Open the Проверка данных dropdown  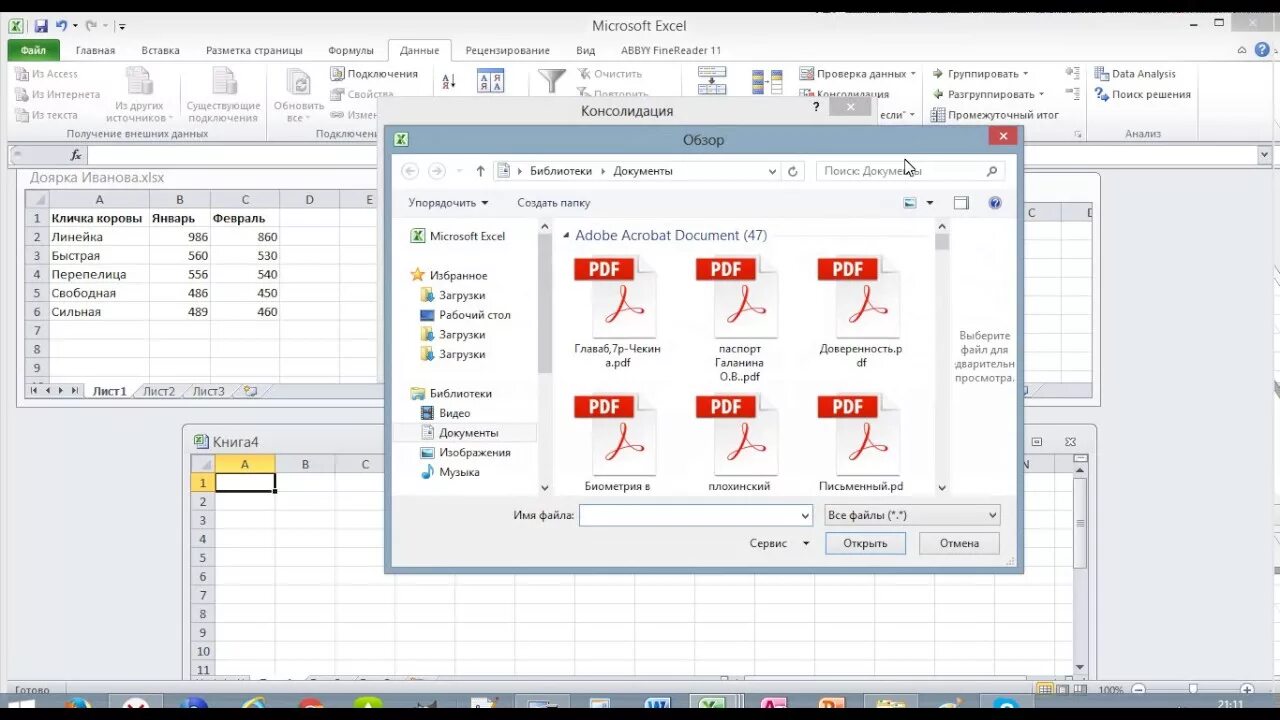913,74
